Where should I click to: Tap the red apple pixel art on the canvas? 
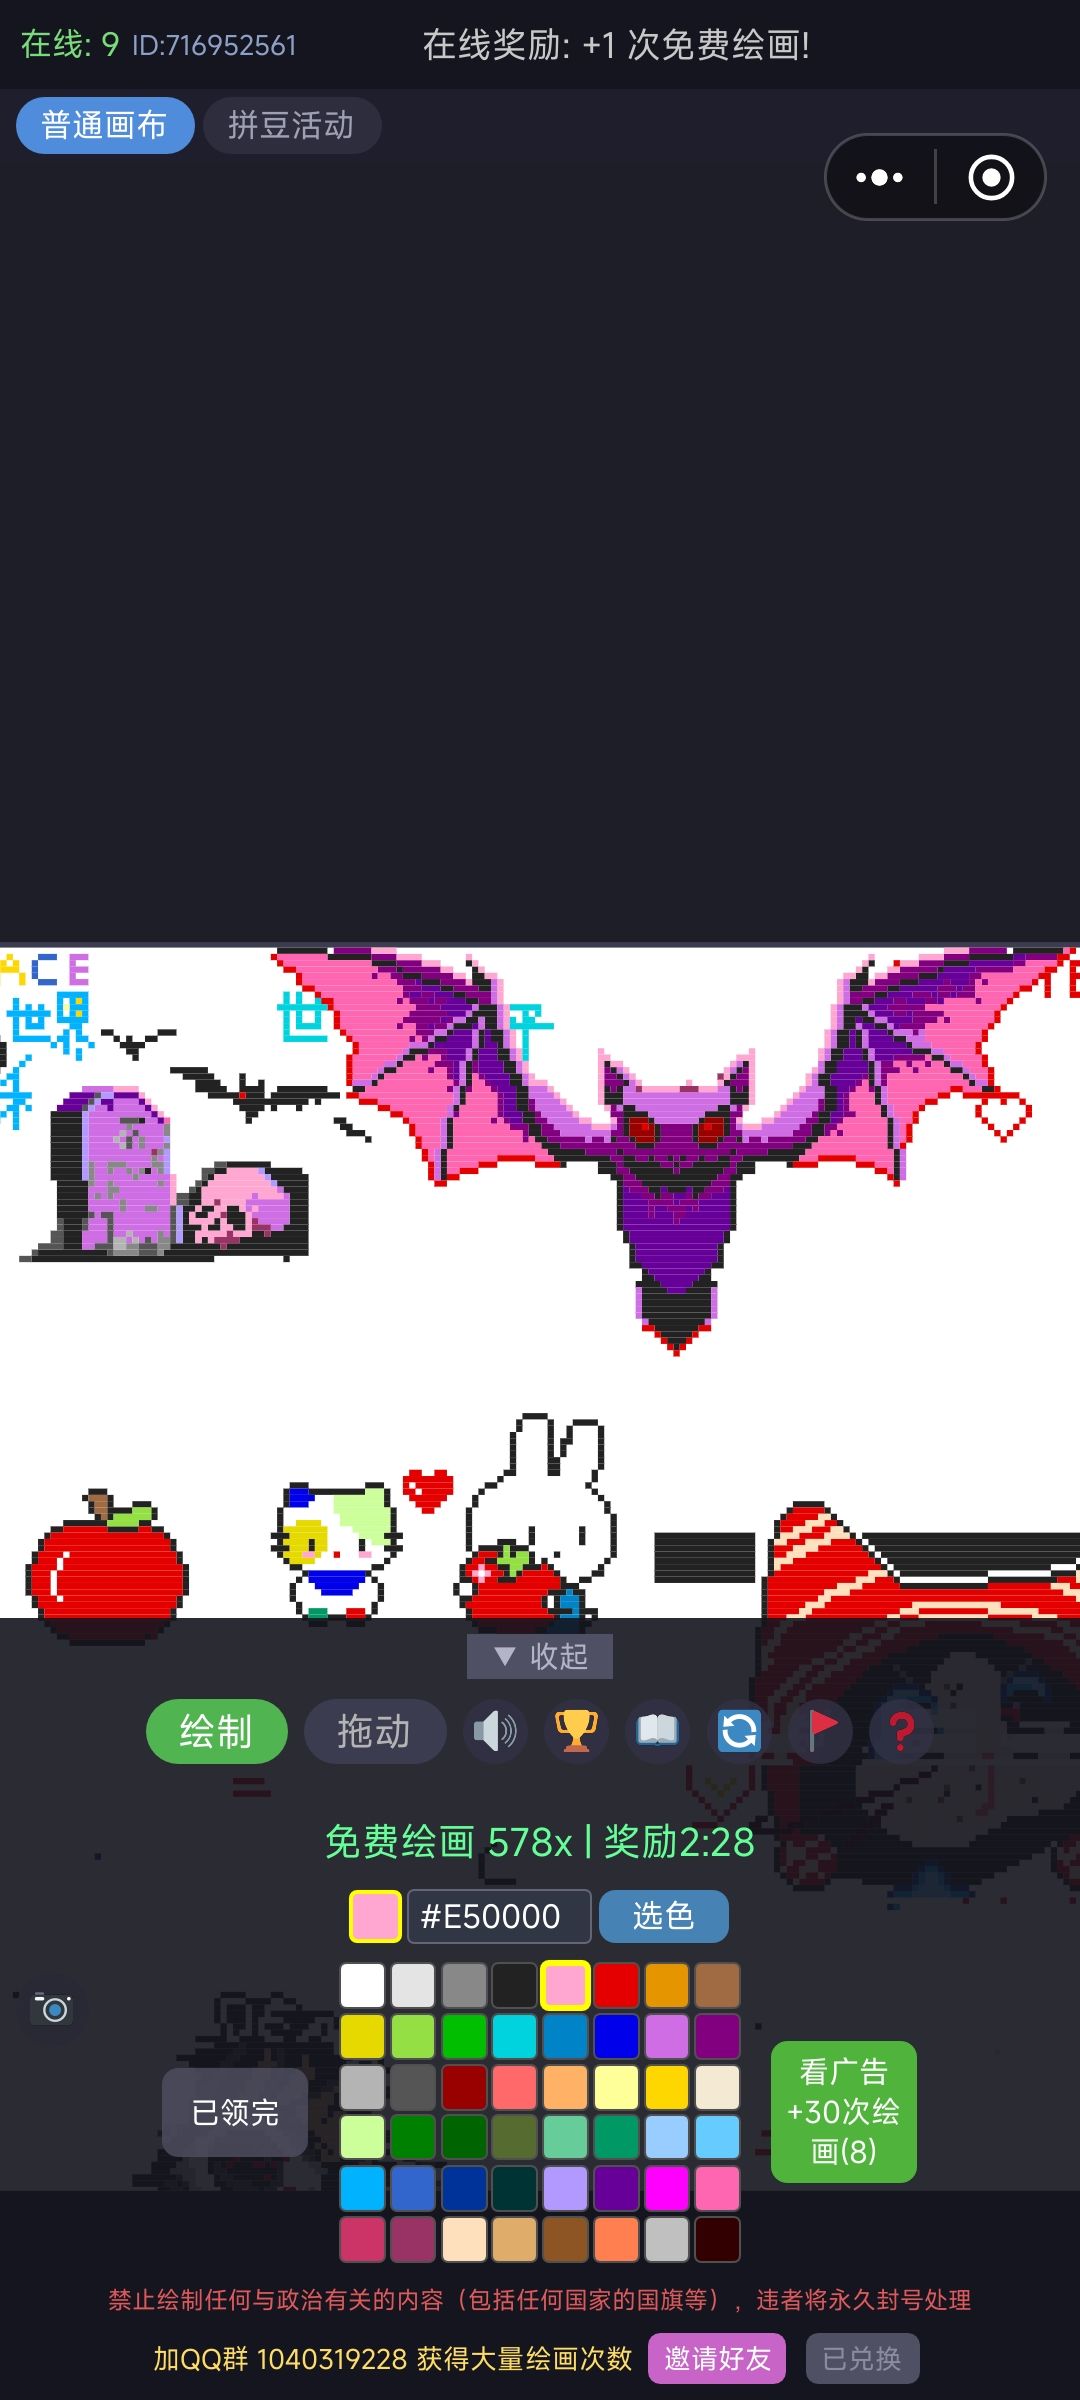[107, 1566]
